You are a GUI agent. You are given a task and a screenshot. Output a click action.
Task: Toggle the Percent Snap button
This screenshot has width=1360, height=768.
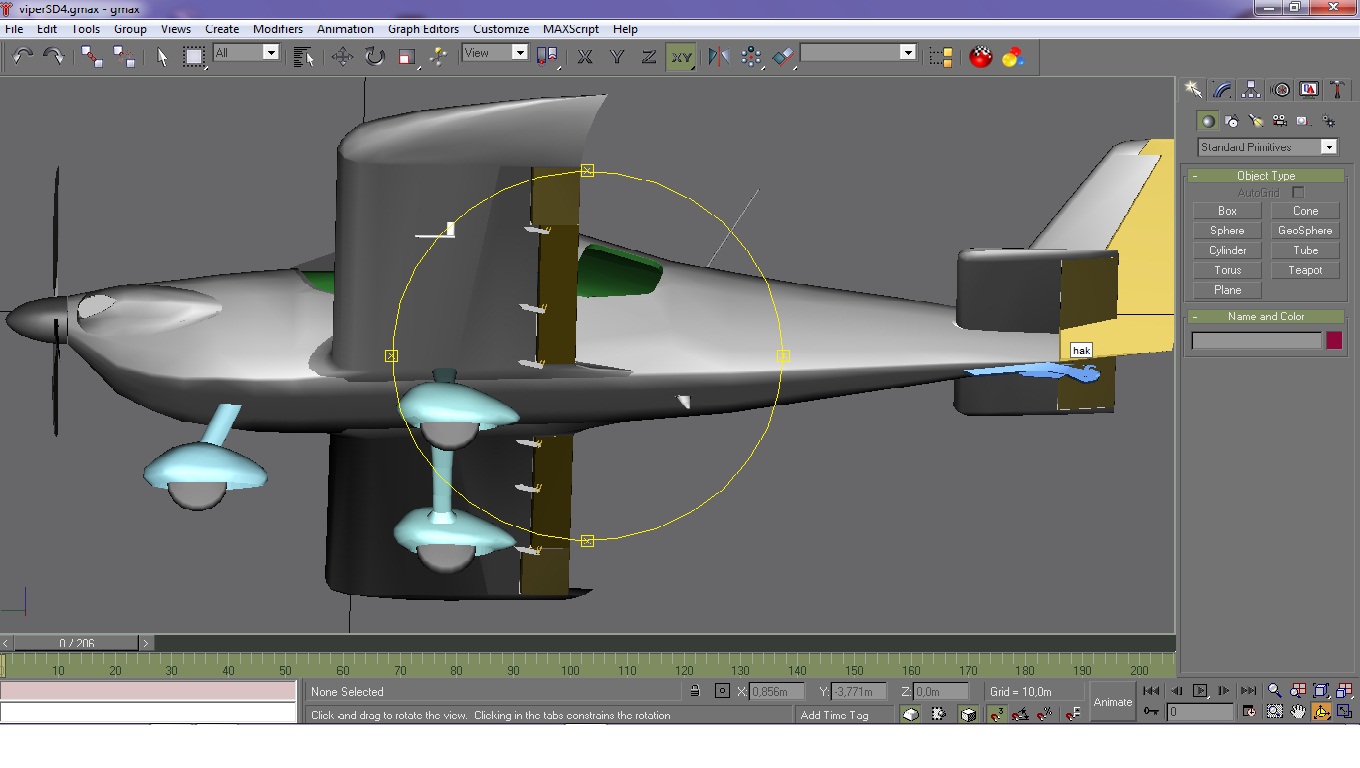click(1045, 714)
